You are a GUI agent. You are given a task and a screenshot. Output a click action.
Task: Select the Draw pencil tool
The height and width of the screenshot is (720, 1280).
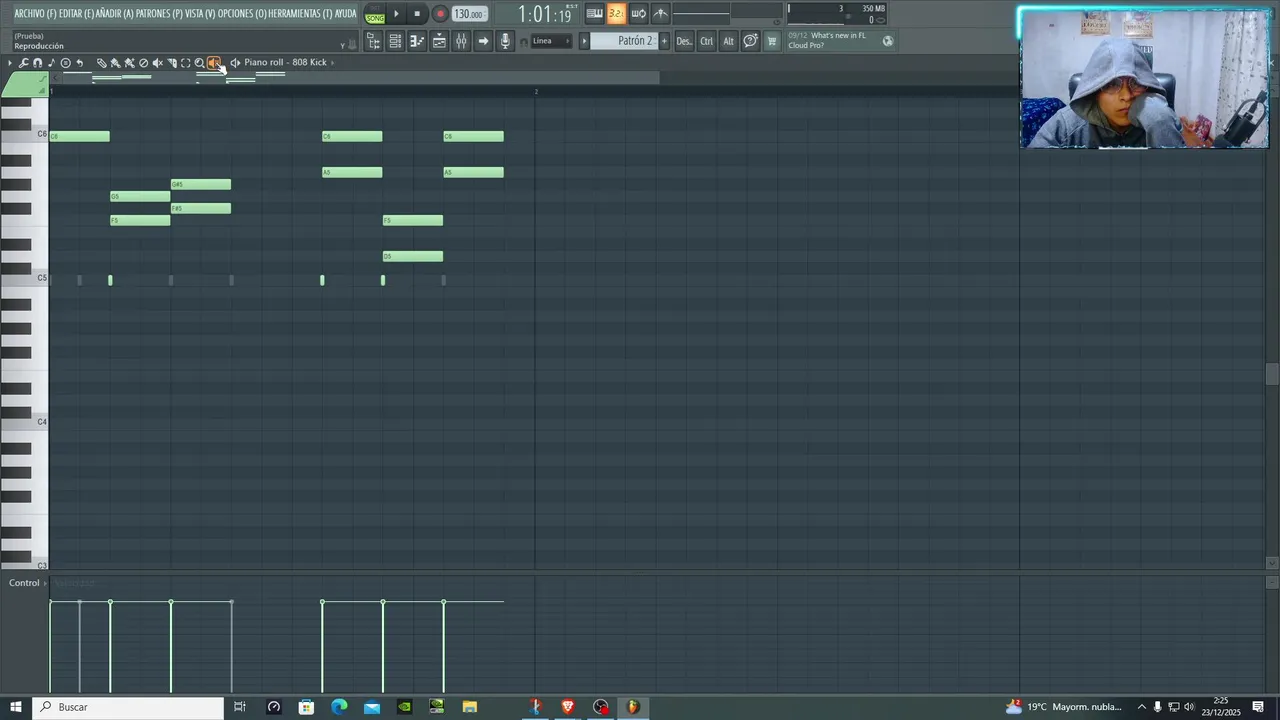tap(101, 62)
